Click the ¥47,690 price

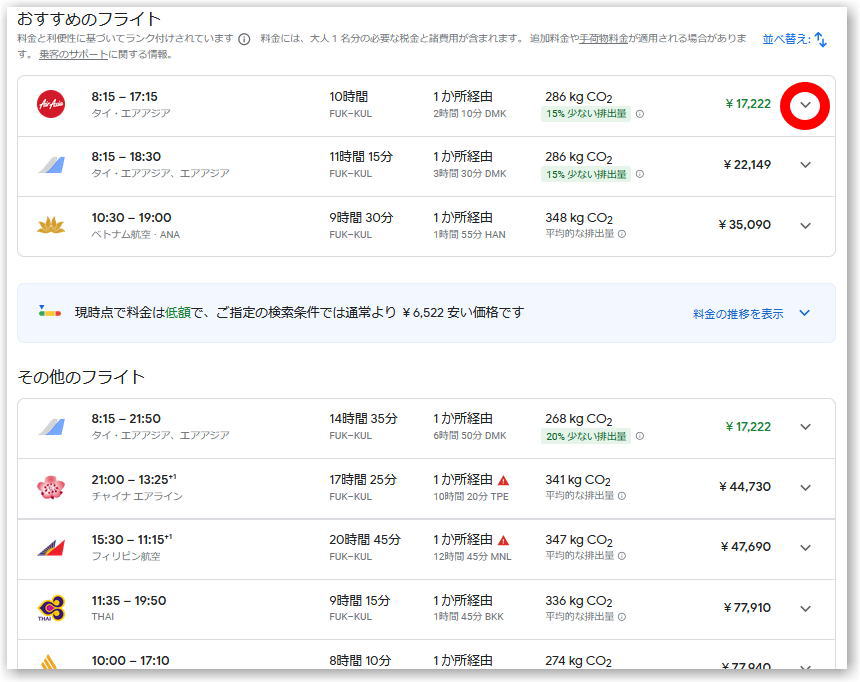point(745,547)
